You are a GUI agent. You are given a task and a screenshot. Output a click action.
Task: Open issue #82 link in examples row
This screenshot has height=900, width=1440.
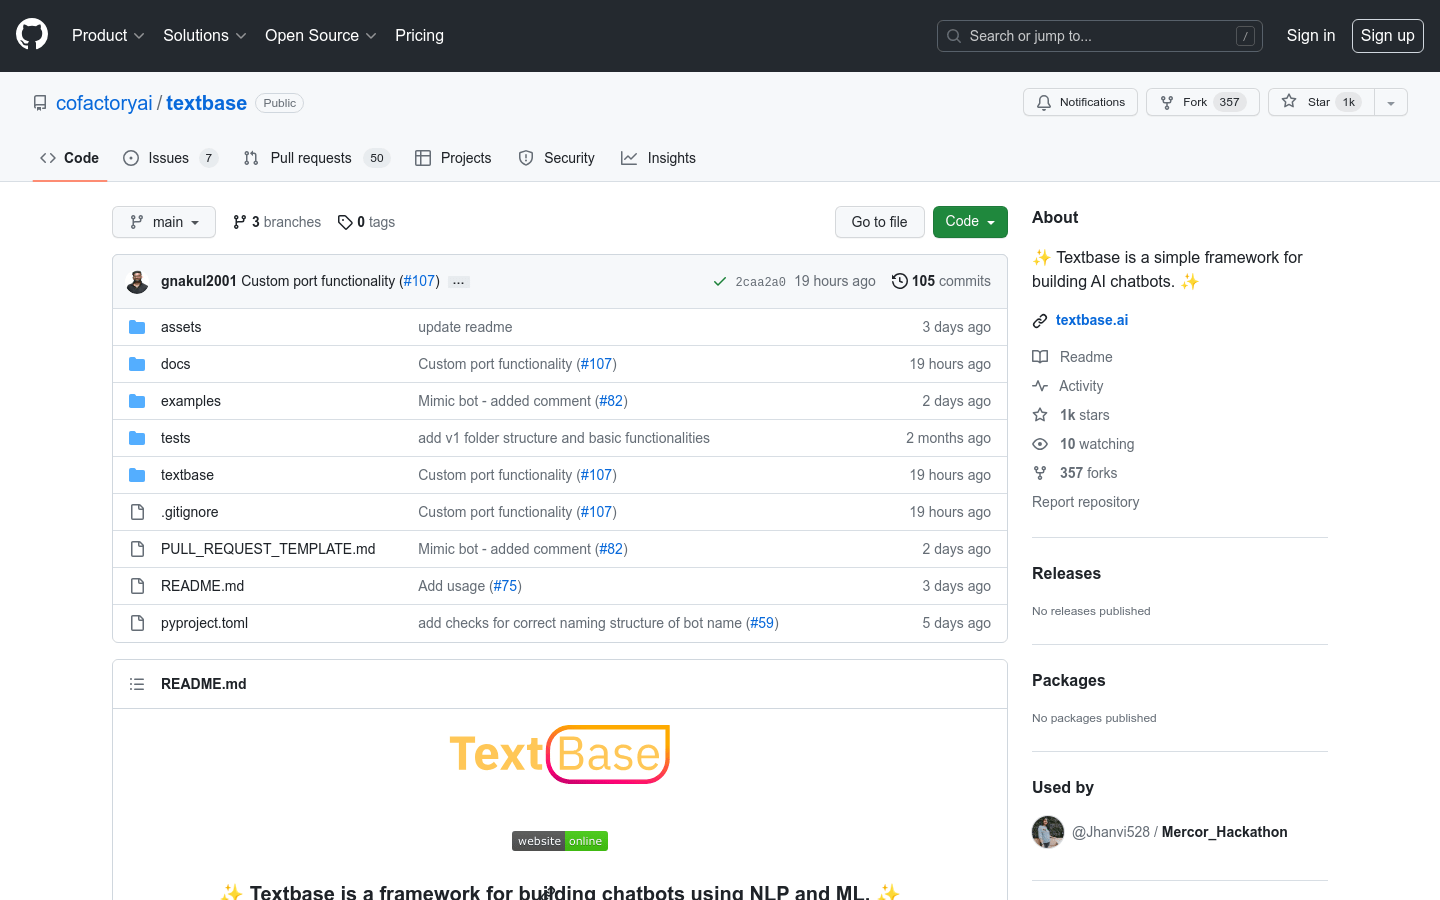tap(611, 401)
